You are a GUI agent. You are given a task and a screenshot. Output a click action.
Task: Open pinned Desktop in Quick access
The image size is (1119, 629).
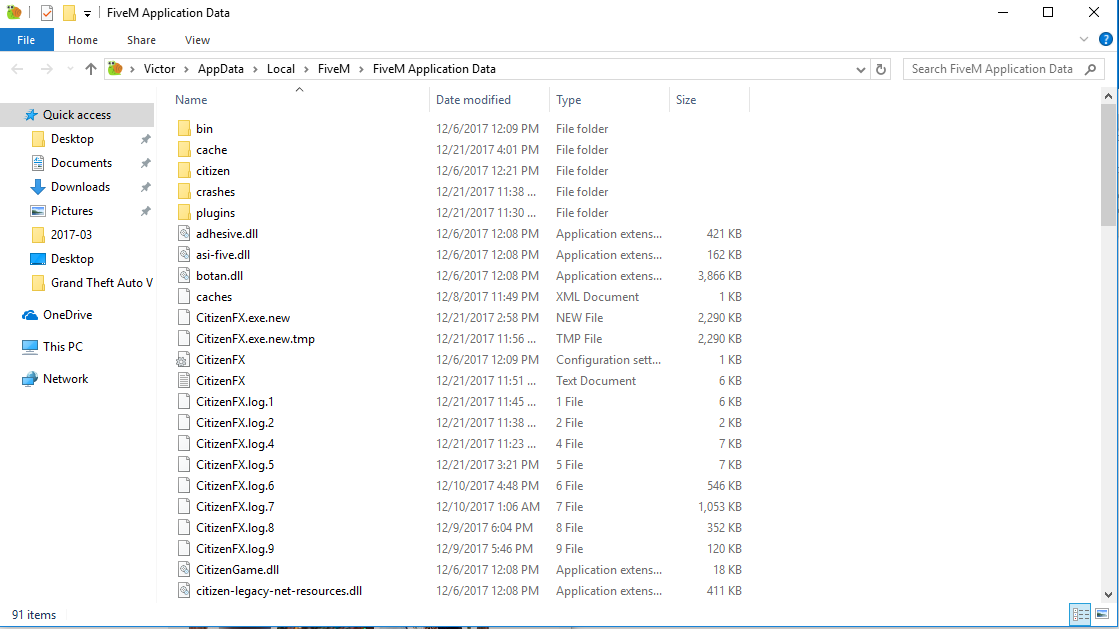click(72, 139)
